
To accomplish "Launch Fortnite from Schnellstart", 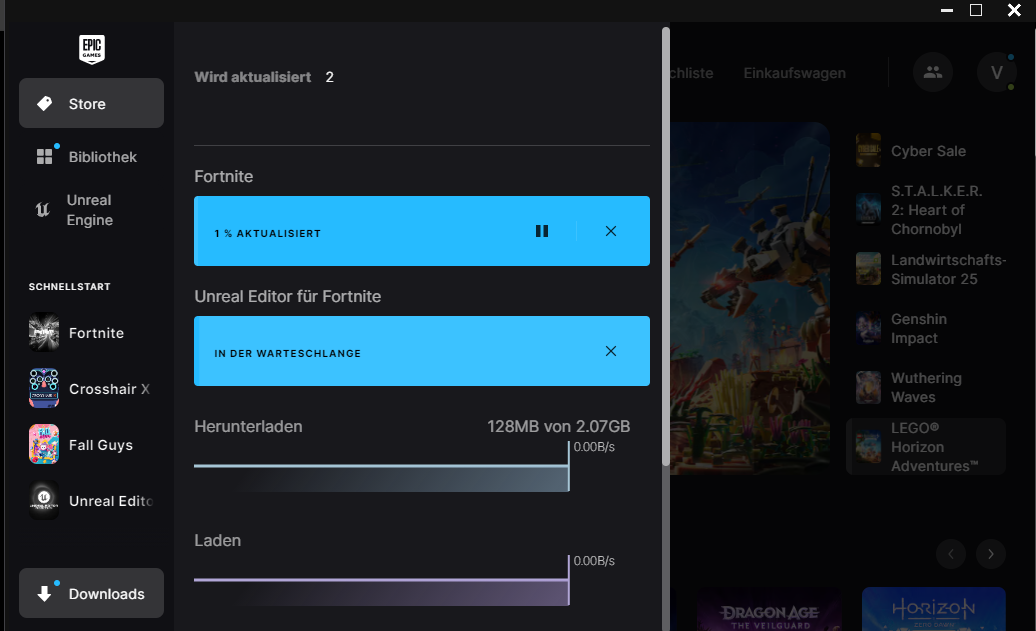I will pos(91,332).
